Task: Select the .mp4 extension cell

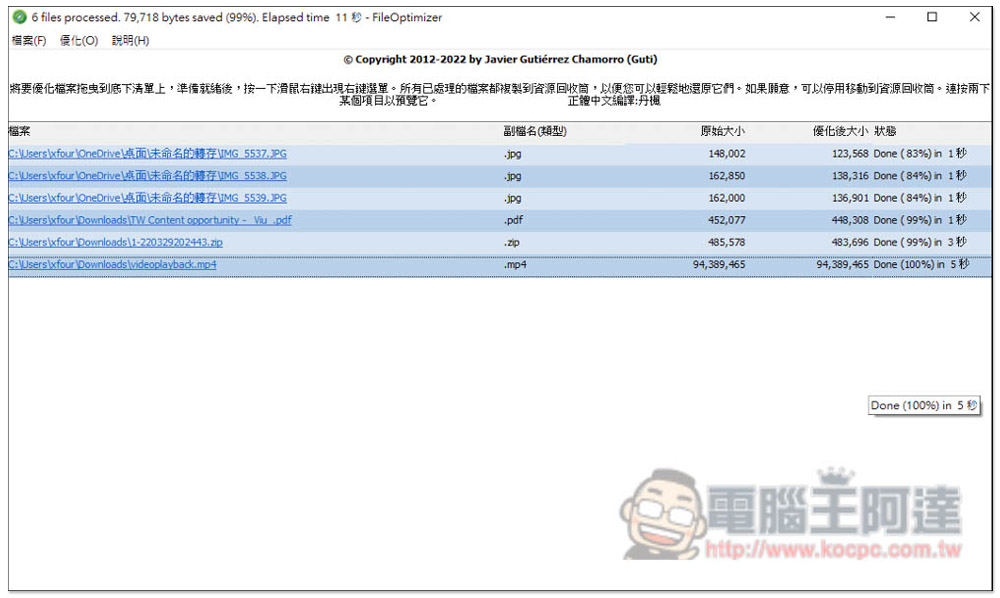Action: point(515,265)
